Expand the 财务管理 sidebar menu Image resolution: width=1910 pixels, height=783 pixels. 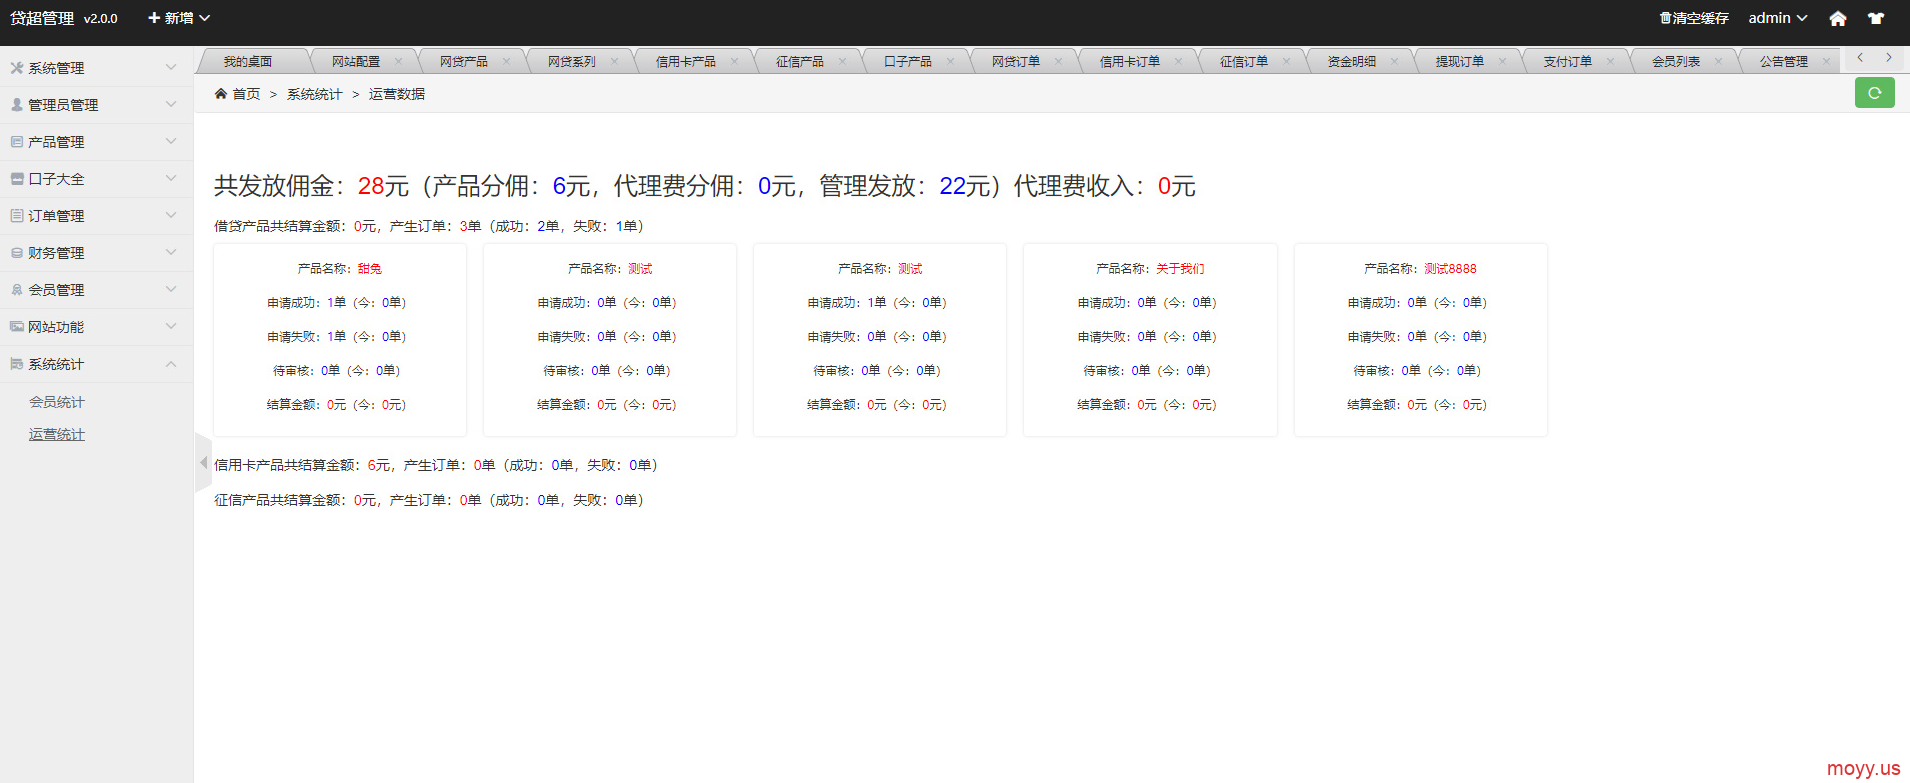[96, 253]
